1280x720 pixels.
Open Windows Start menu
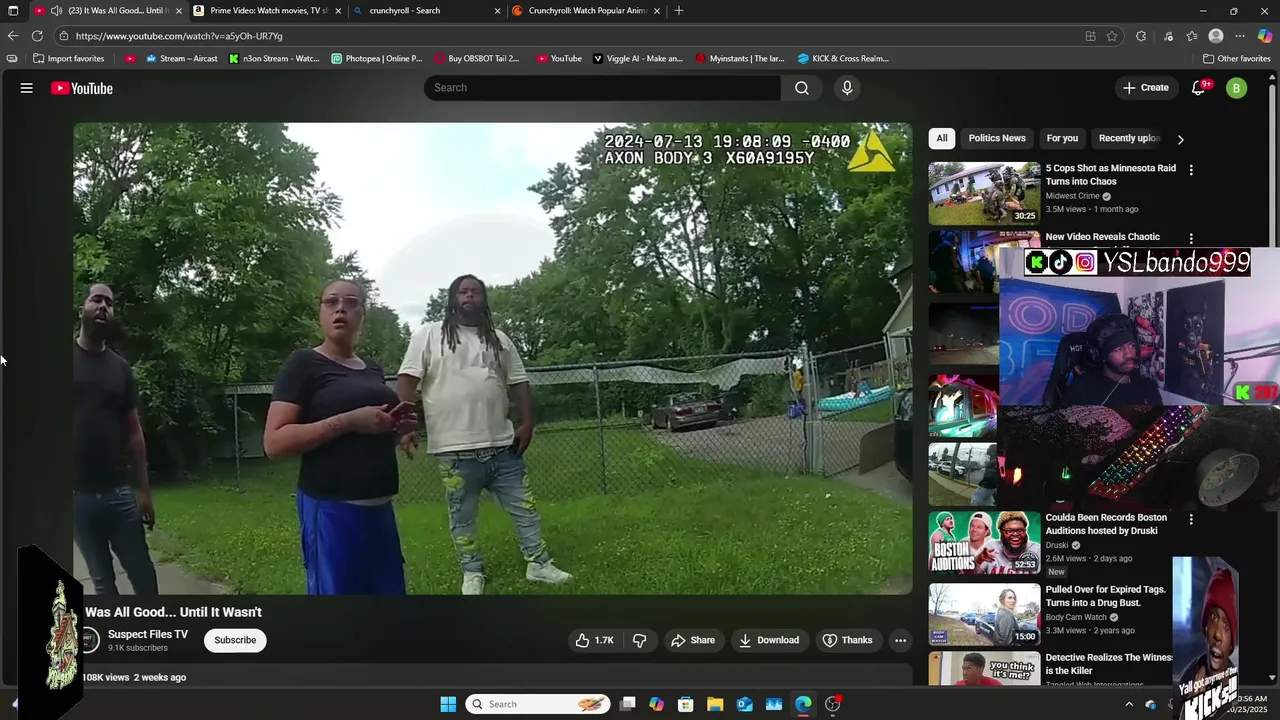(448, 704)
